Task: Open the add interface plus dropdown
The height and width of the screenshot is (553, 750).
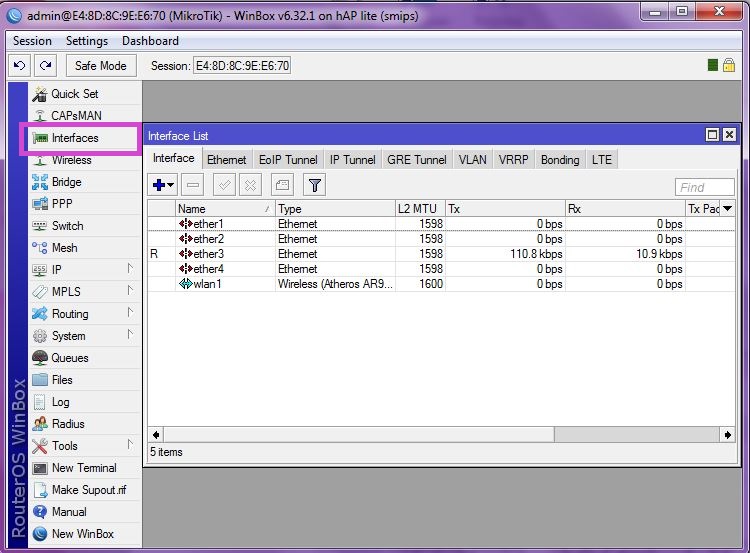Action: (x=163, y=185)
